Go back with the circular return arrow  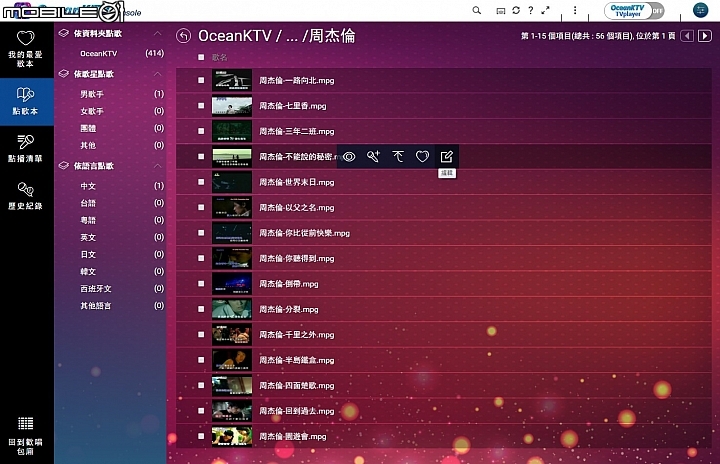coord(183,36)
